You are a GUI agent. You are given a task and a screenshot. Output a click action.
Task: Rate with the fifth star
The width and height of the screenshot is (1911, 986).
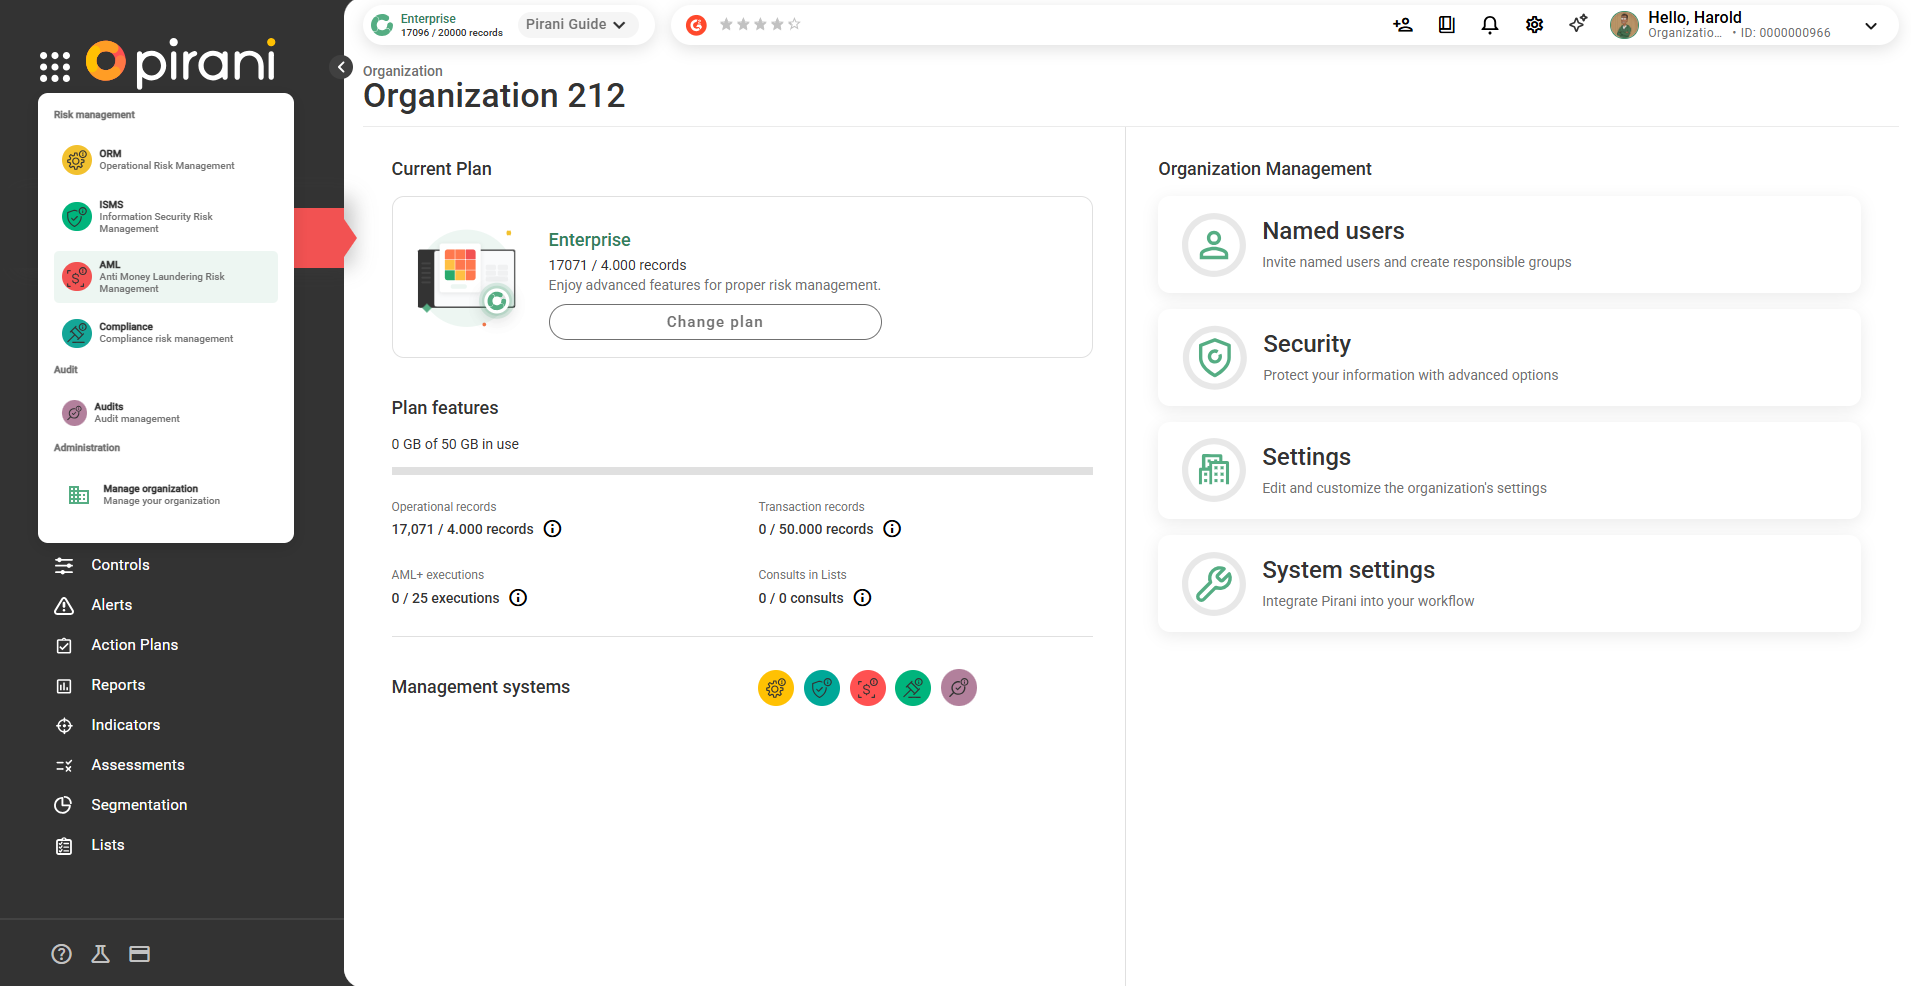click(x=794, y=25)
